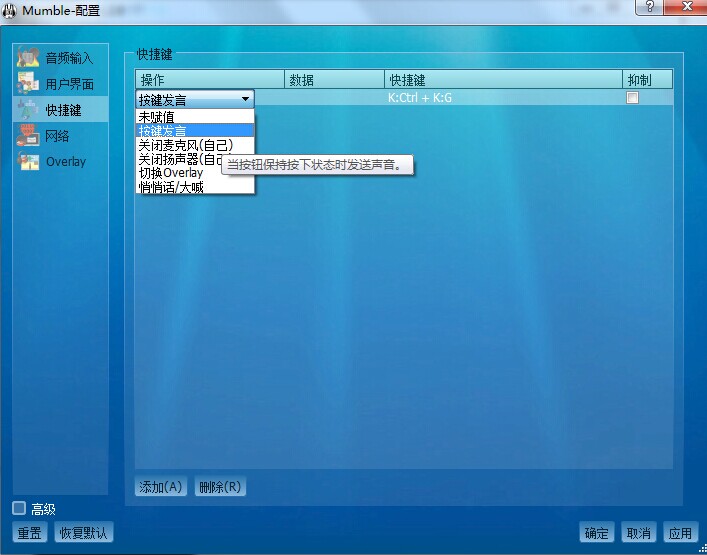Click the Overlay icon in sidebar
Screen dimensions: 707x555
point(28,161)
